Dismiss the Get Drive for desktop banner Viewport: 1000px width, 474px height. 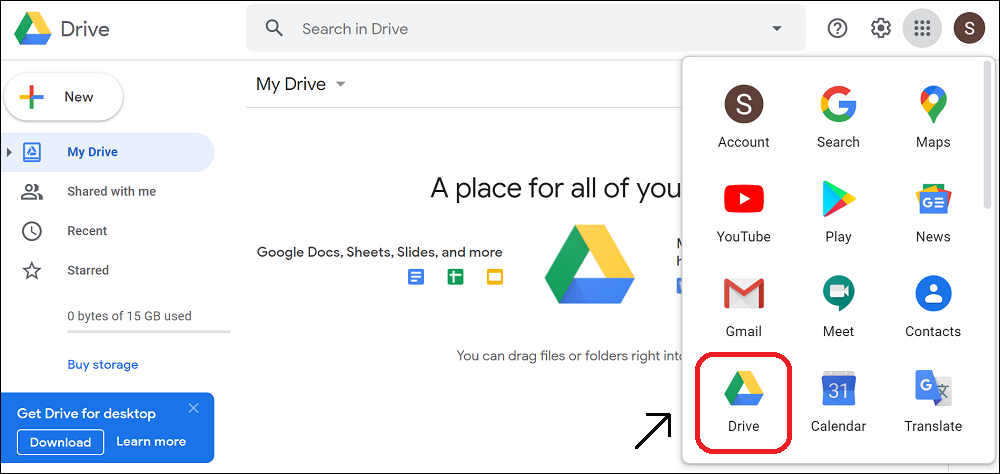[194, 408]
